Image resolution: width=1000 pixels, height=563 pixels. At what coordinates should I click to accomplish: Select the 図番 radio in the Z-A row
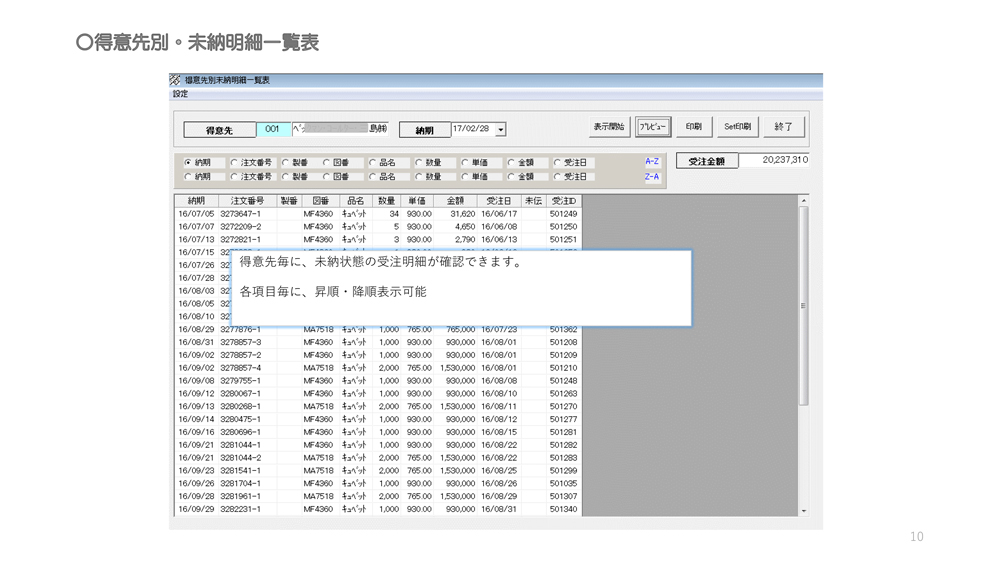coord(327,177)
